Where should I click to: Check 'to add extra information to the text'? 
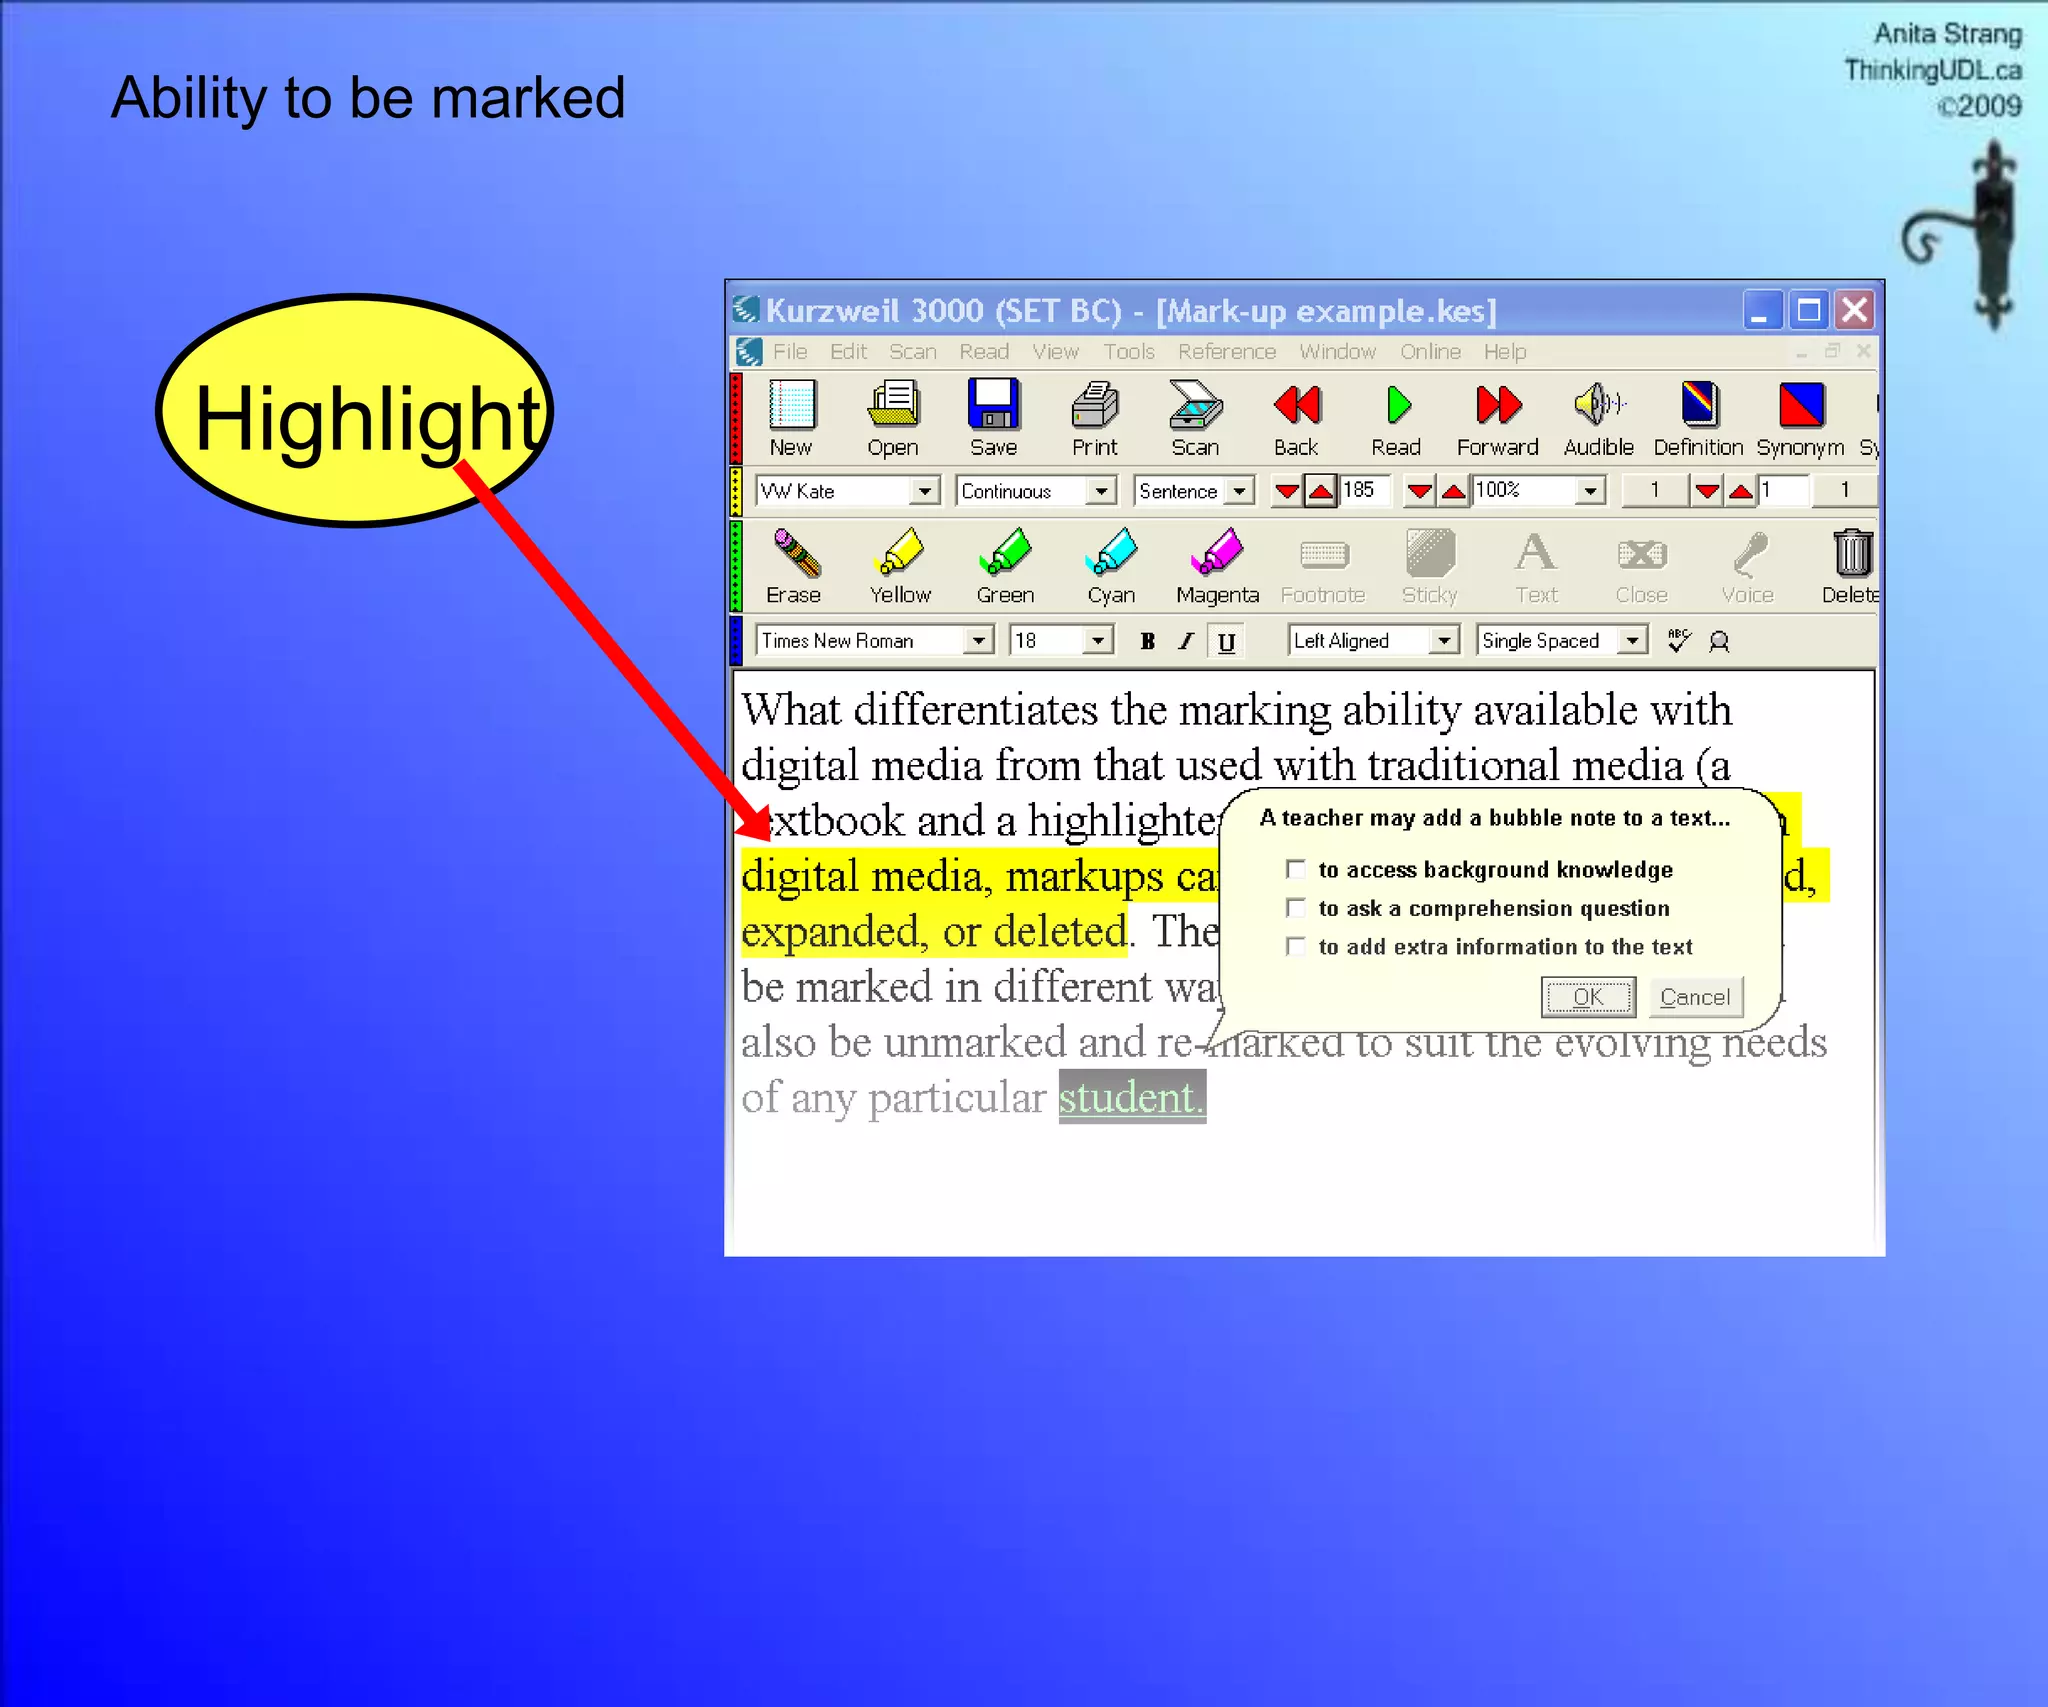click(x=1296, y=946)
